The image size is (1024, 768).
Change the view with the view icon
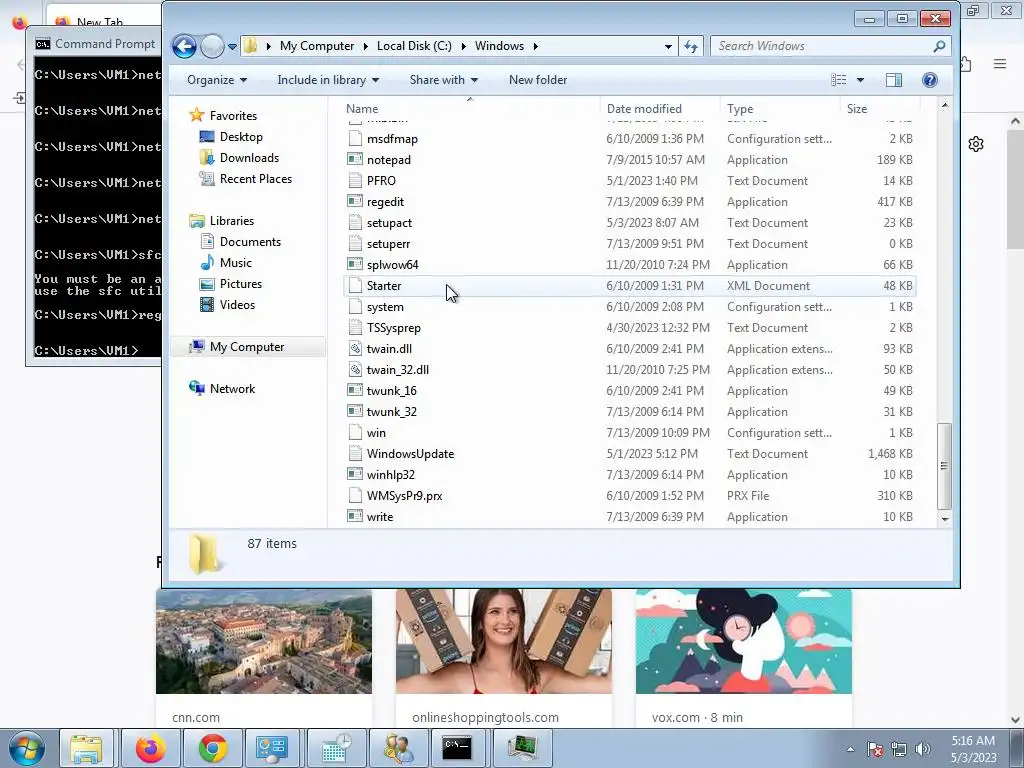pyautogui.click(x=839, y=80)
